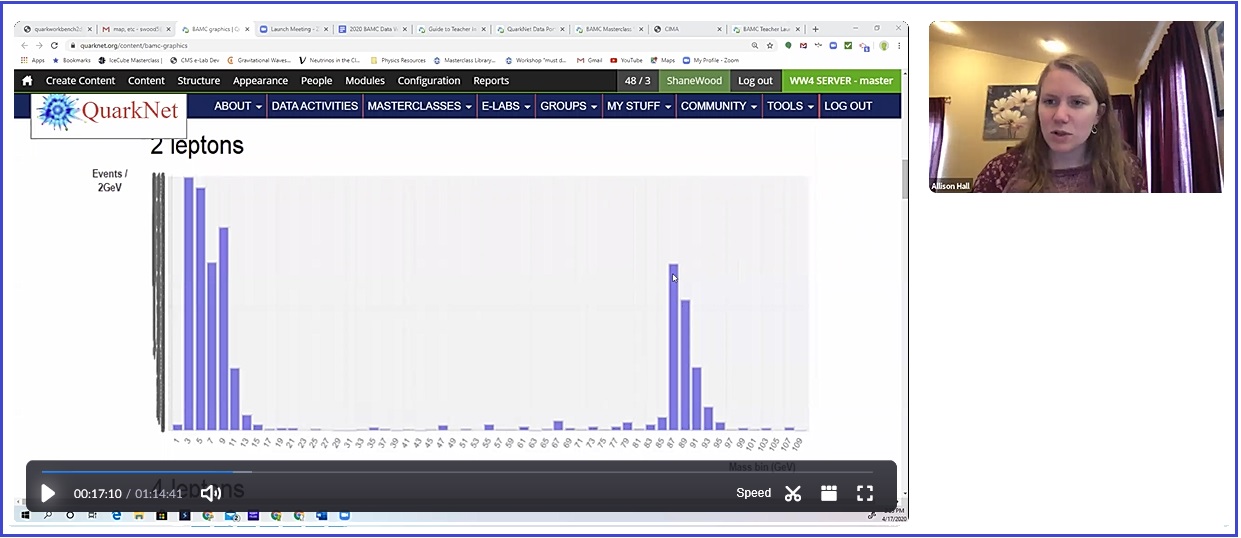Click the histogram bar at mass bin 87
The width and height of the screenshot is (1241, 538).
tap(674, 347)
